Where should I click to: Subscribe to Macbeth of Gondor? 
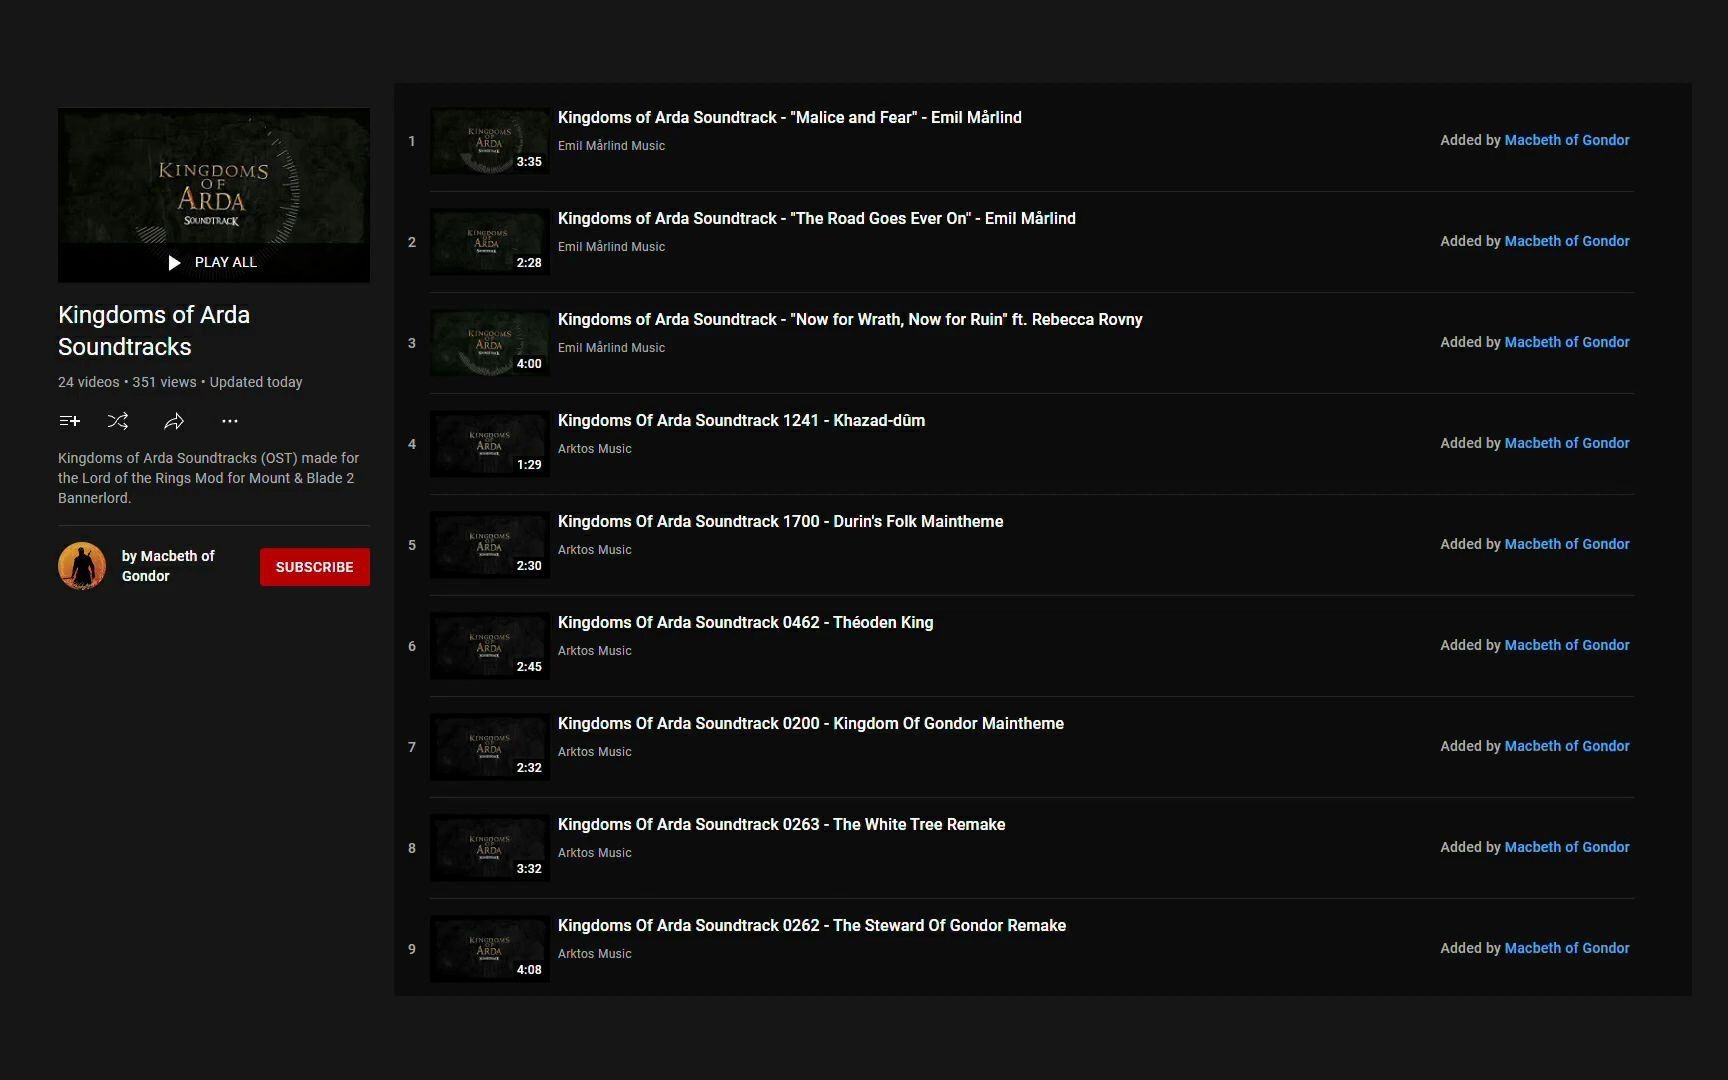pos(315,567)
